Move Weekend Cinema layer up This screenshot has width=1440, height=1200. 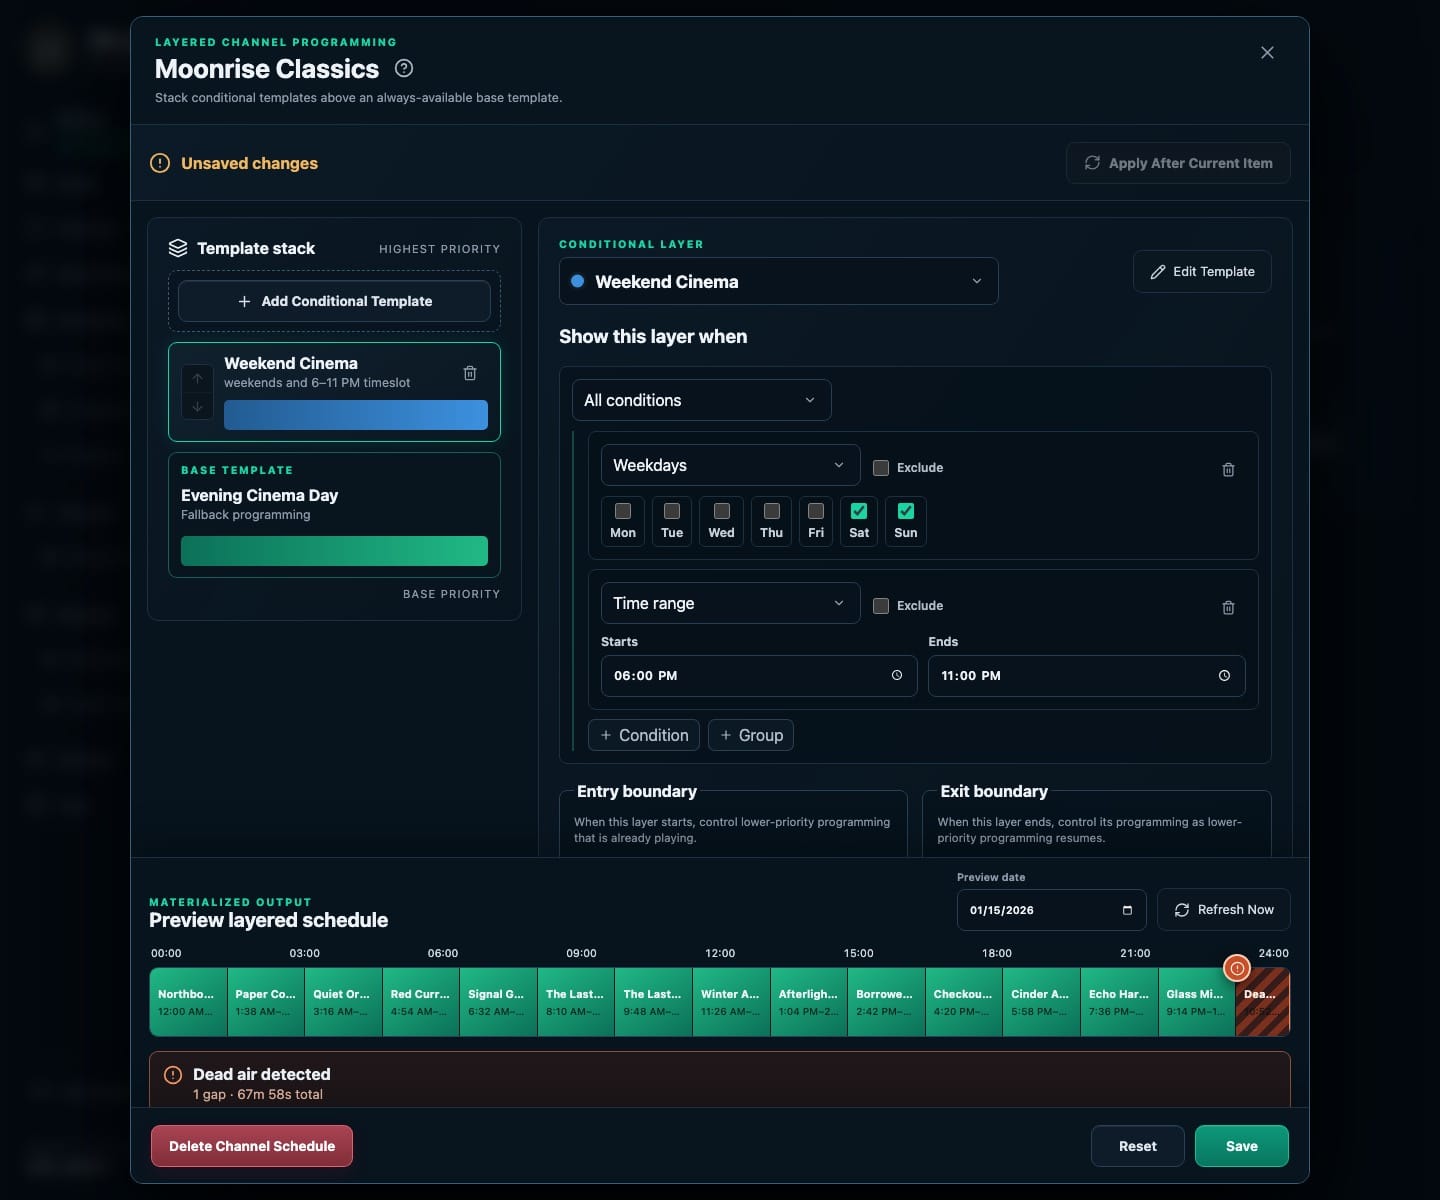[x=197, y=378]
